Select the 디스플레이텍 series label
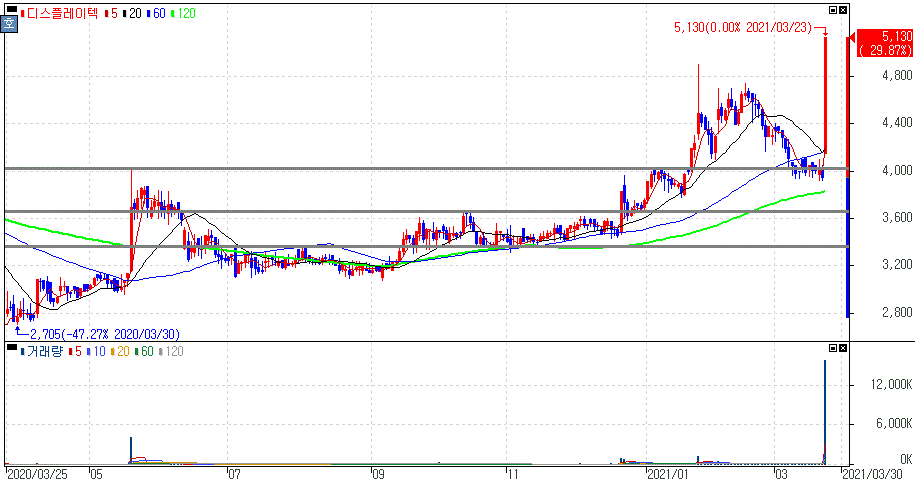This screenshot has height=483, width=915. tap(60, 13)
